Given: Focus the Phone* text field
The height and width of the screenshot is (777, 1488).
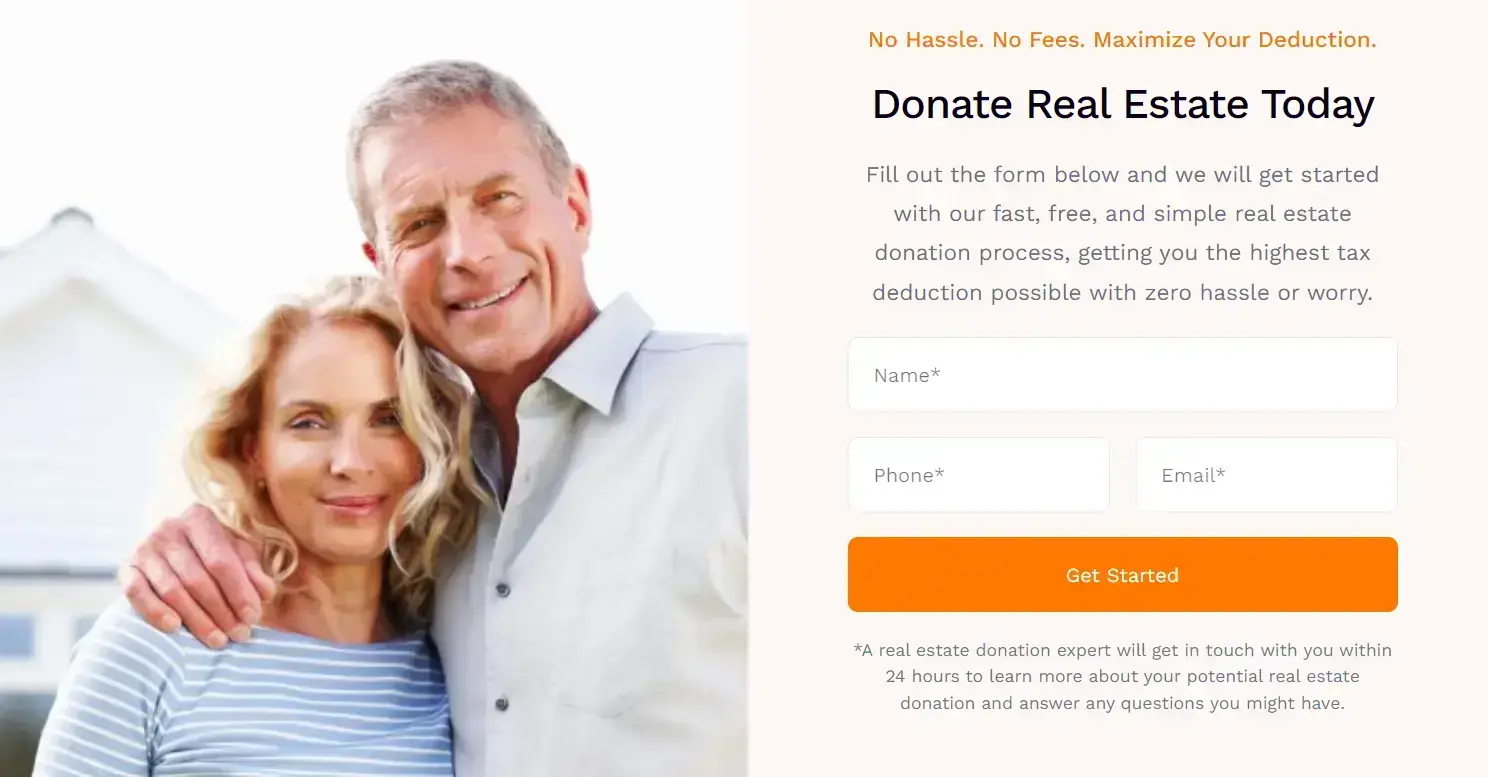Looking at the screenshot, I should (x=978, y=475).
